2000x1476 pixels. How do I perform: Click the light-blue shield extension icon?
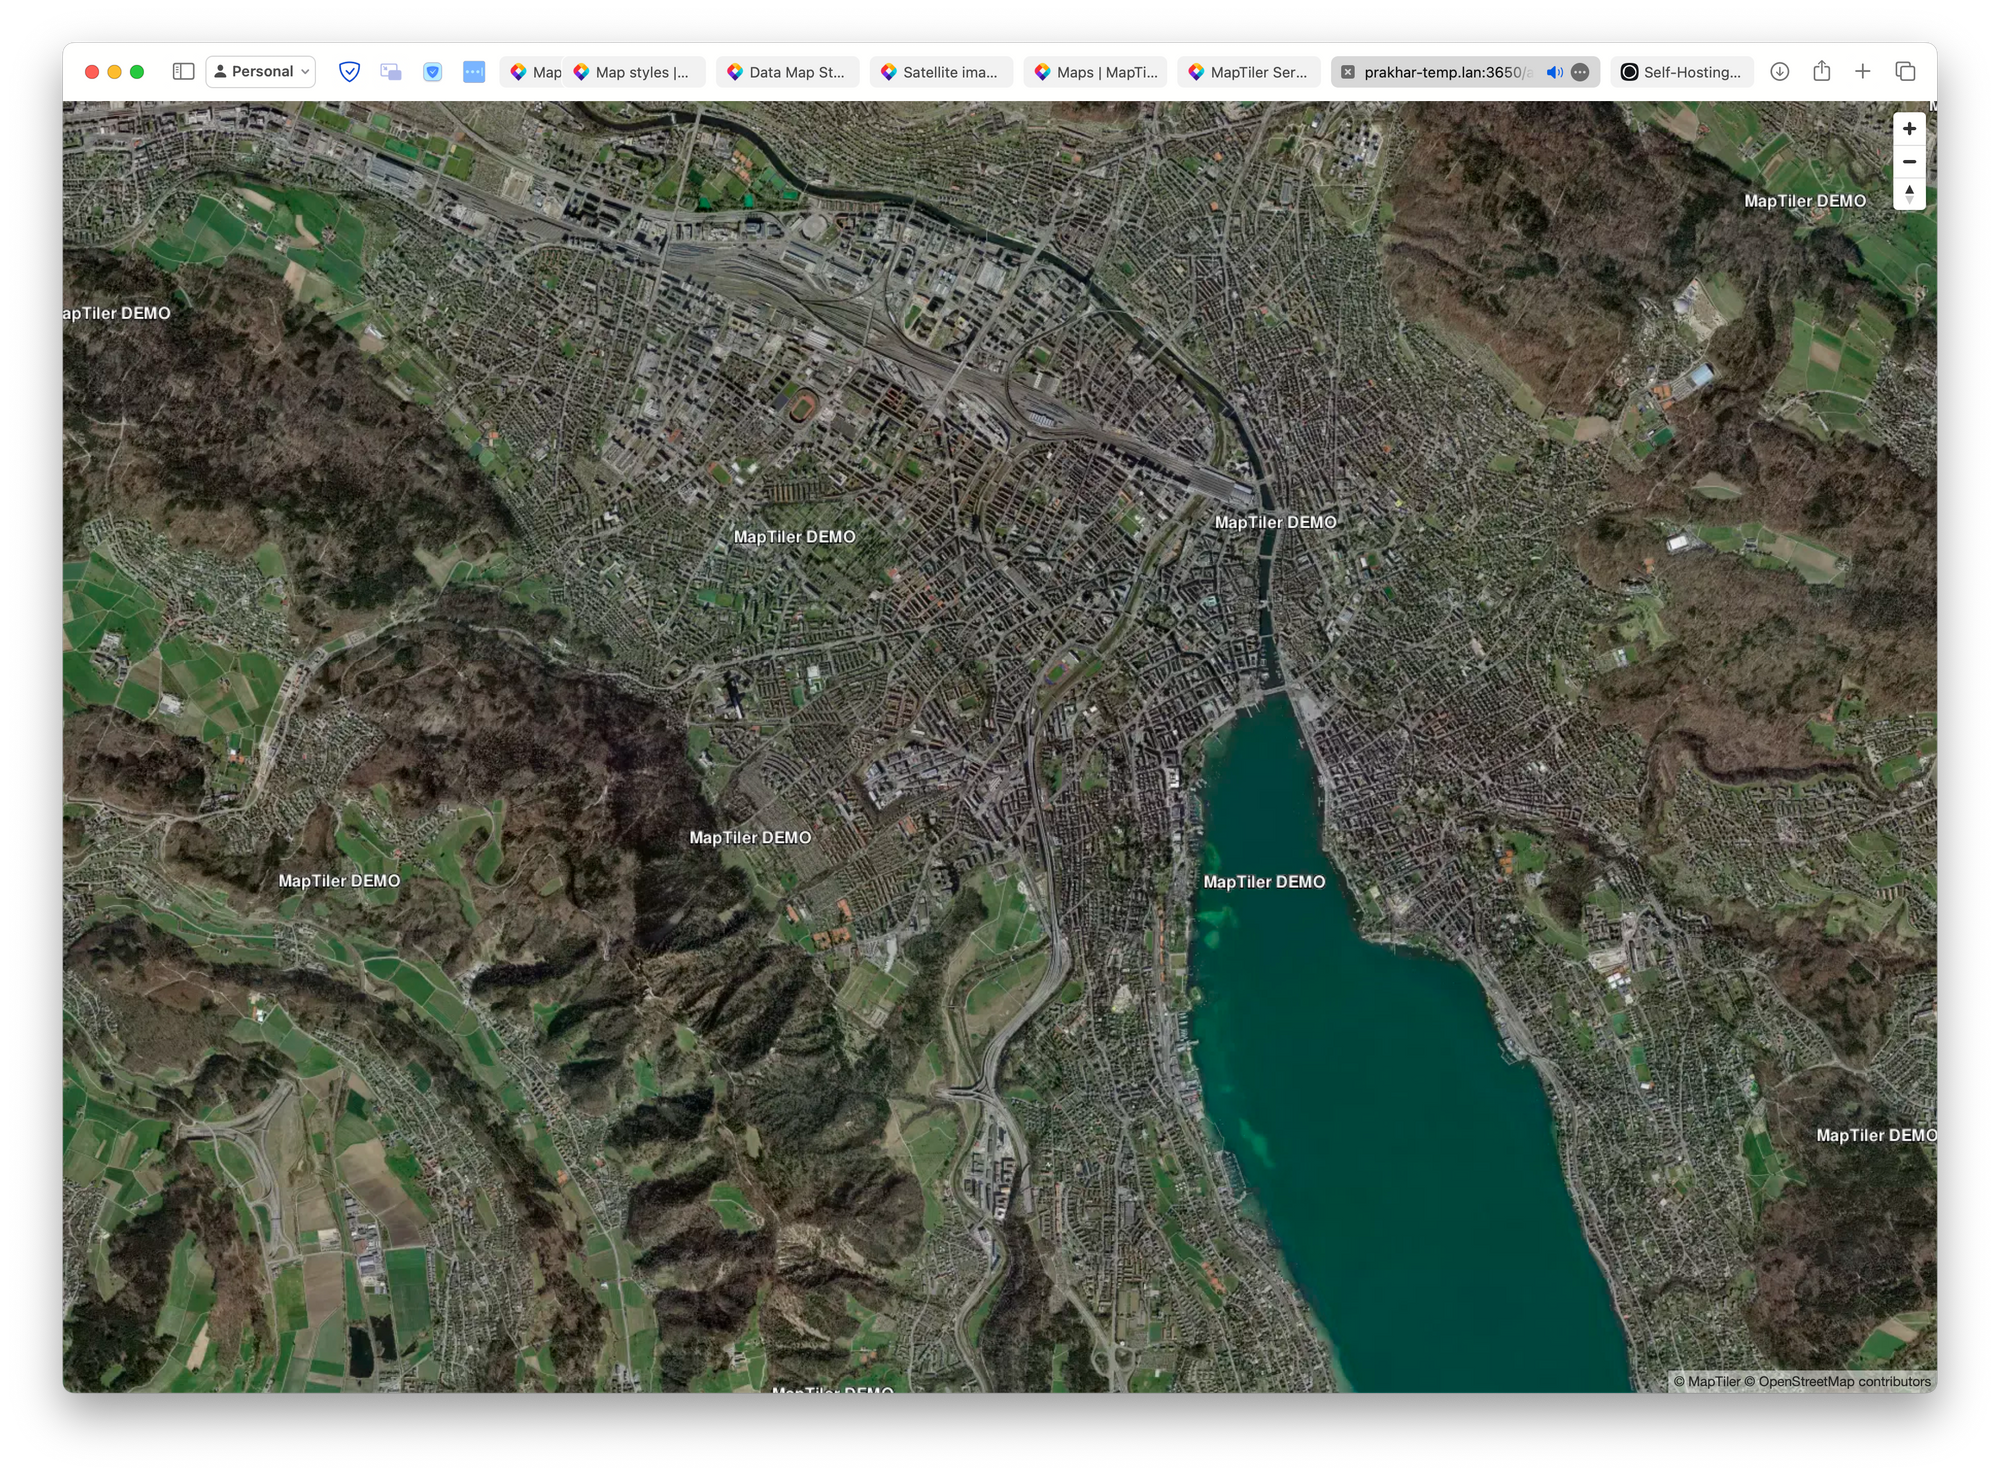(432, 72)
